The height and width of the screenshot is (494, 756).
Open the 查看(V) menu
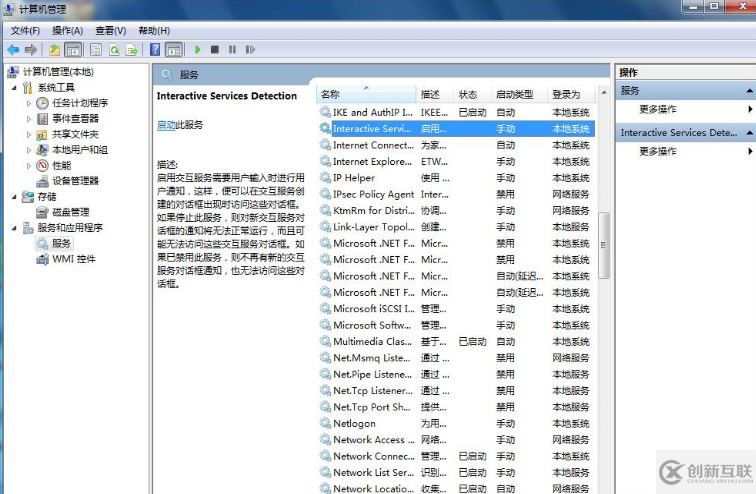[x=111, y=31]
